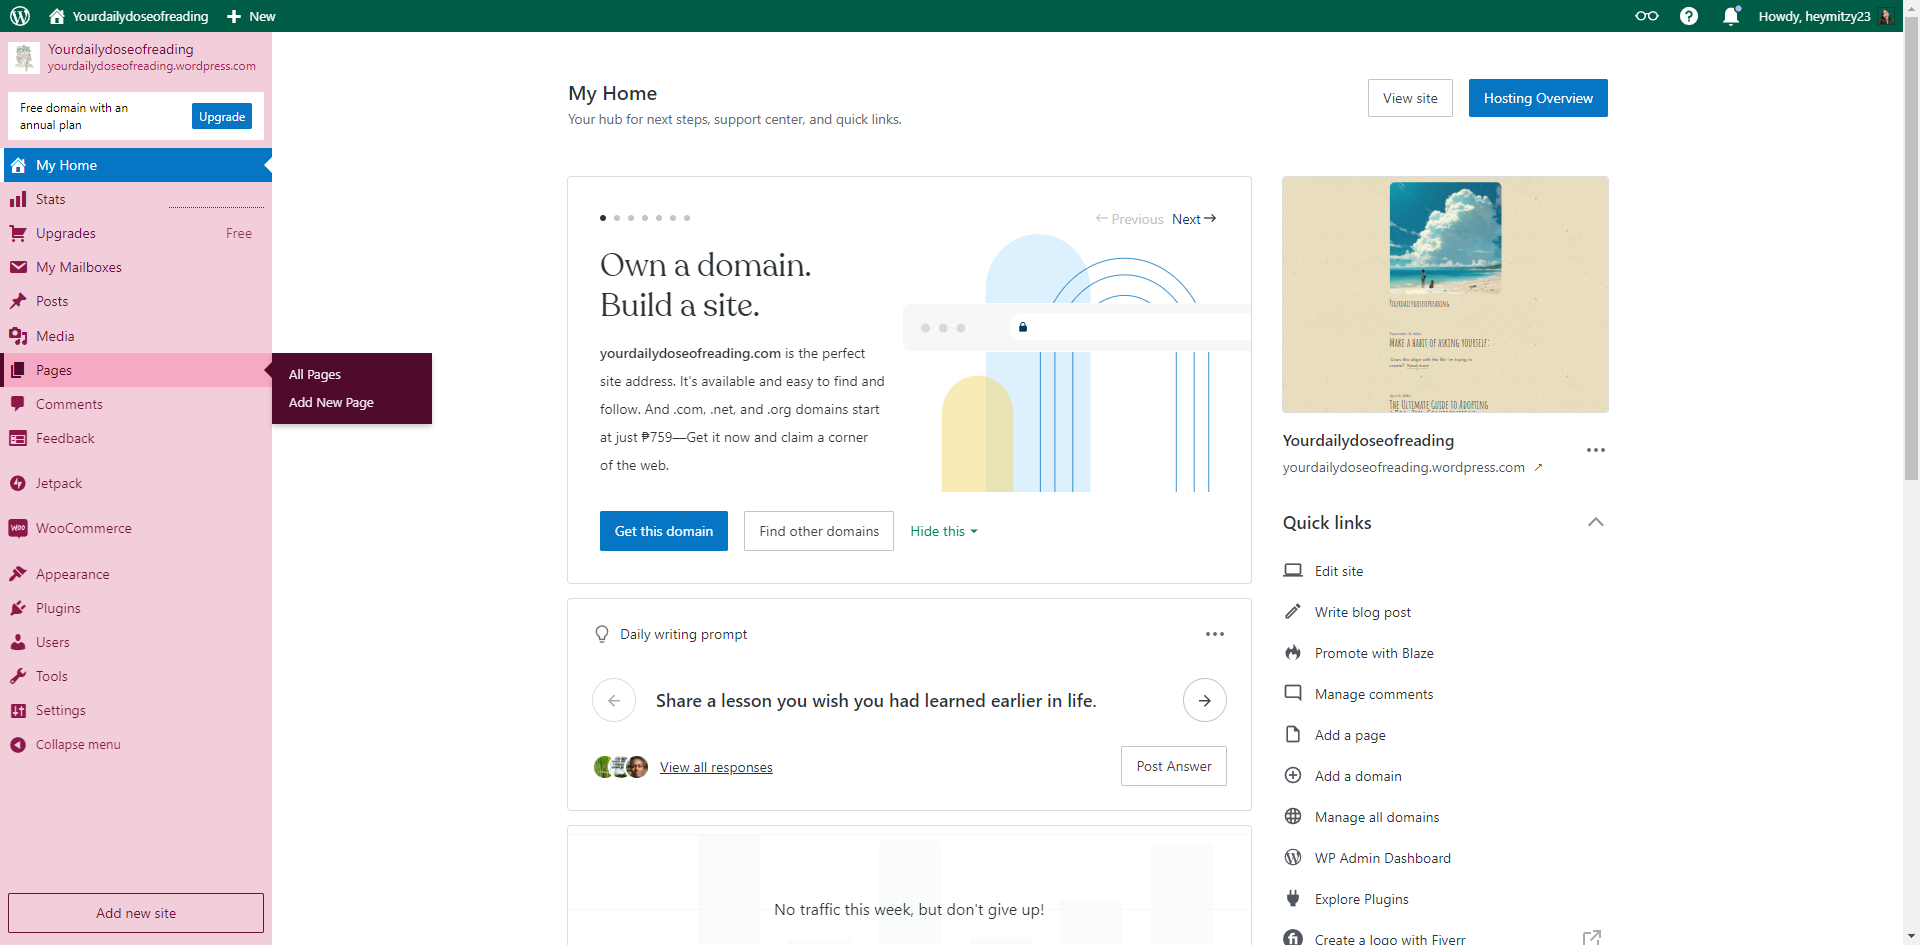The image size is (1920, 945).
Task: Click the View site button
Action: 1410,98
